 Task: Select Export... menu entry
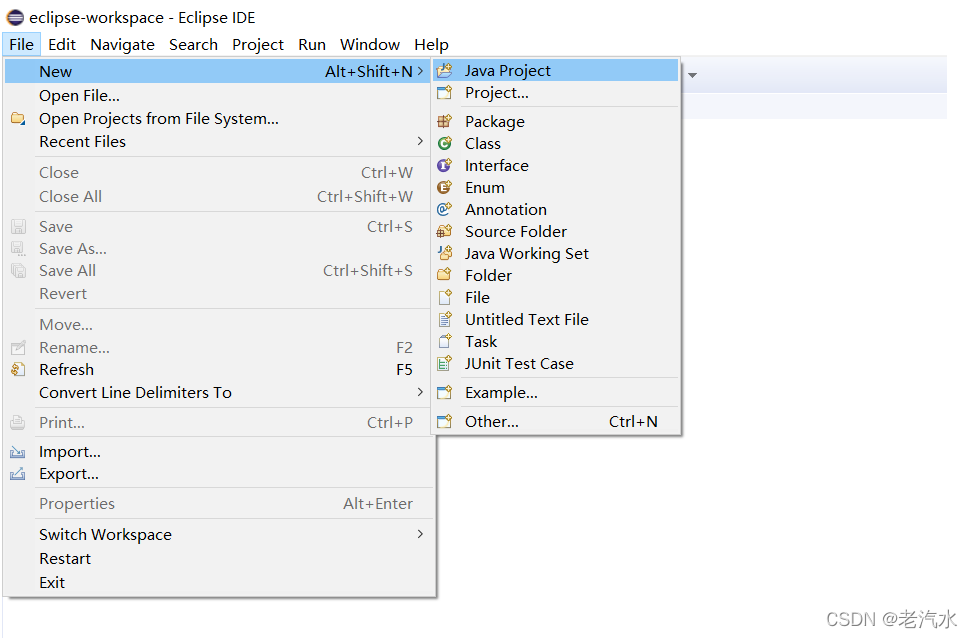[x=217, y=474]
